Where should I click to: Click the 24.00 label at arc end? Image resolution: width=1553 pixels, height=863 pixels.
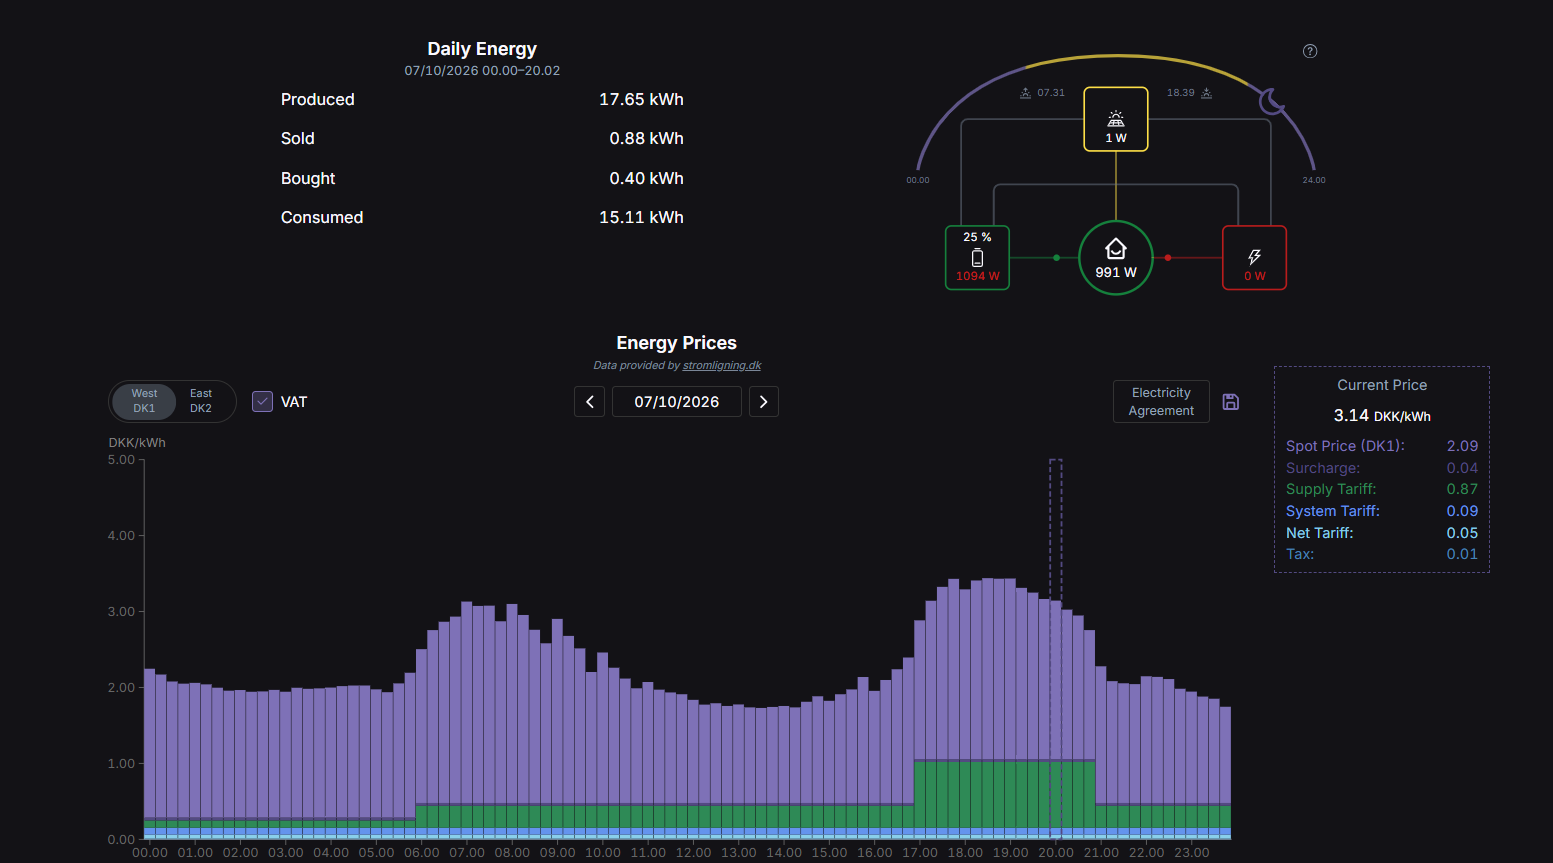[x=1314, y=180]
